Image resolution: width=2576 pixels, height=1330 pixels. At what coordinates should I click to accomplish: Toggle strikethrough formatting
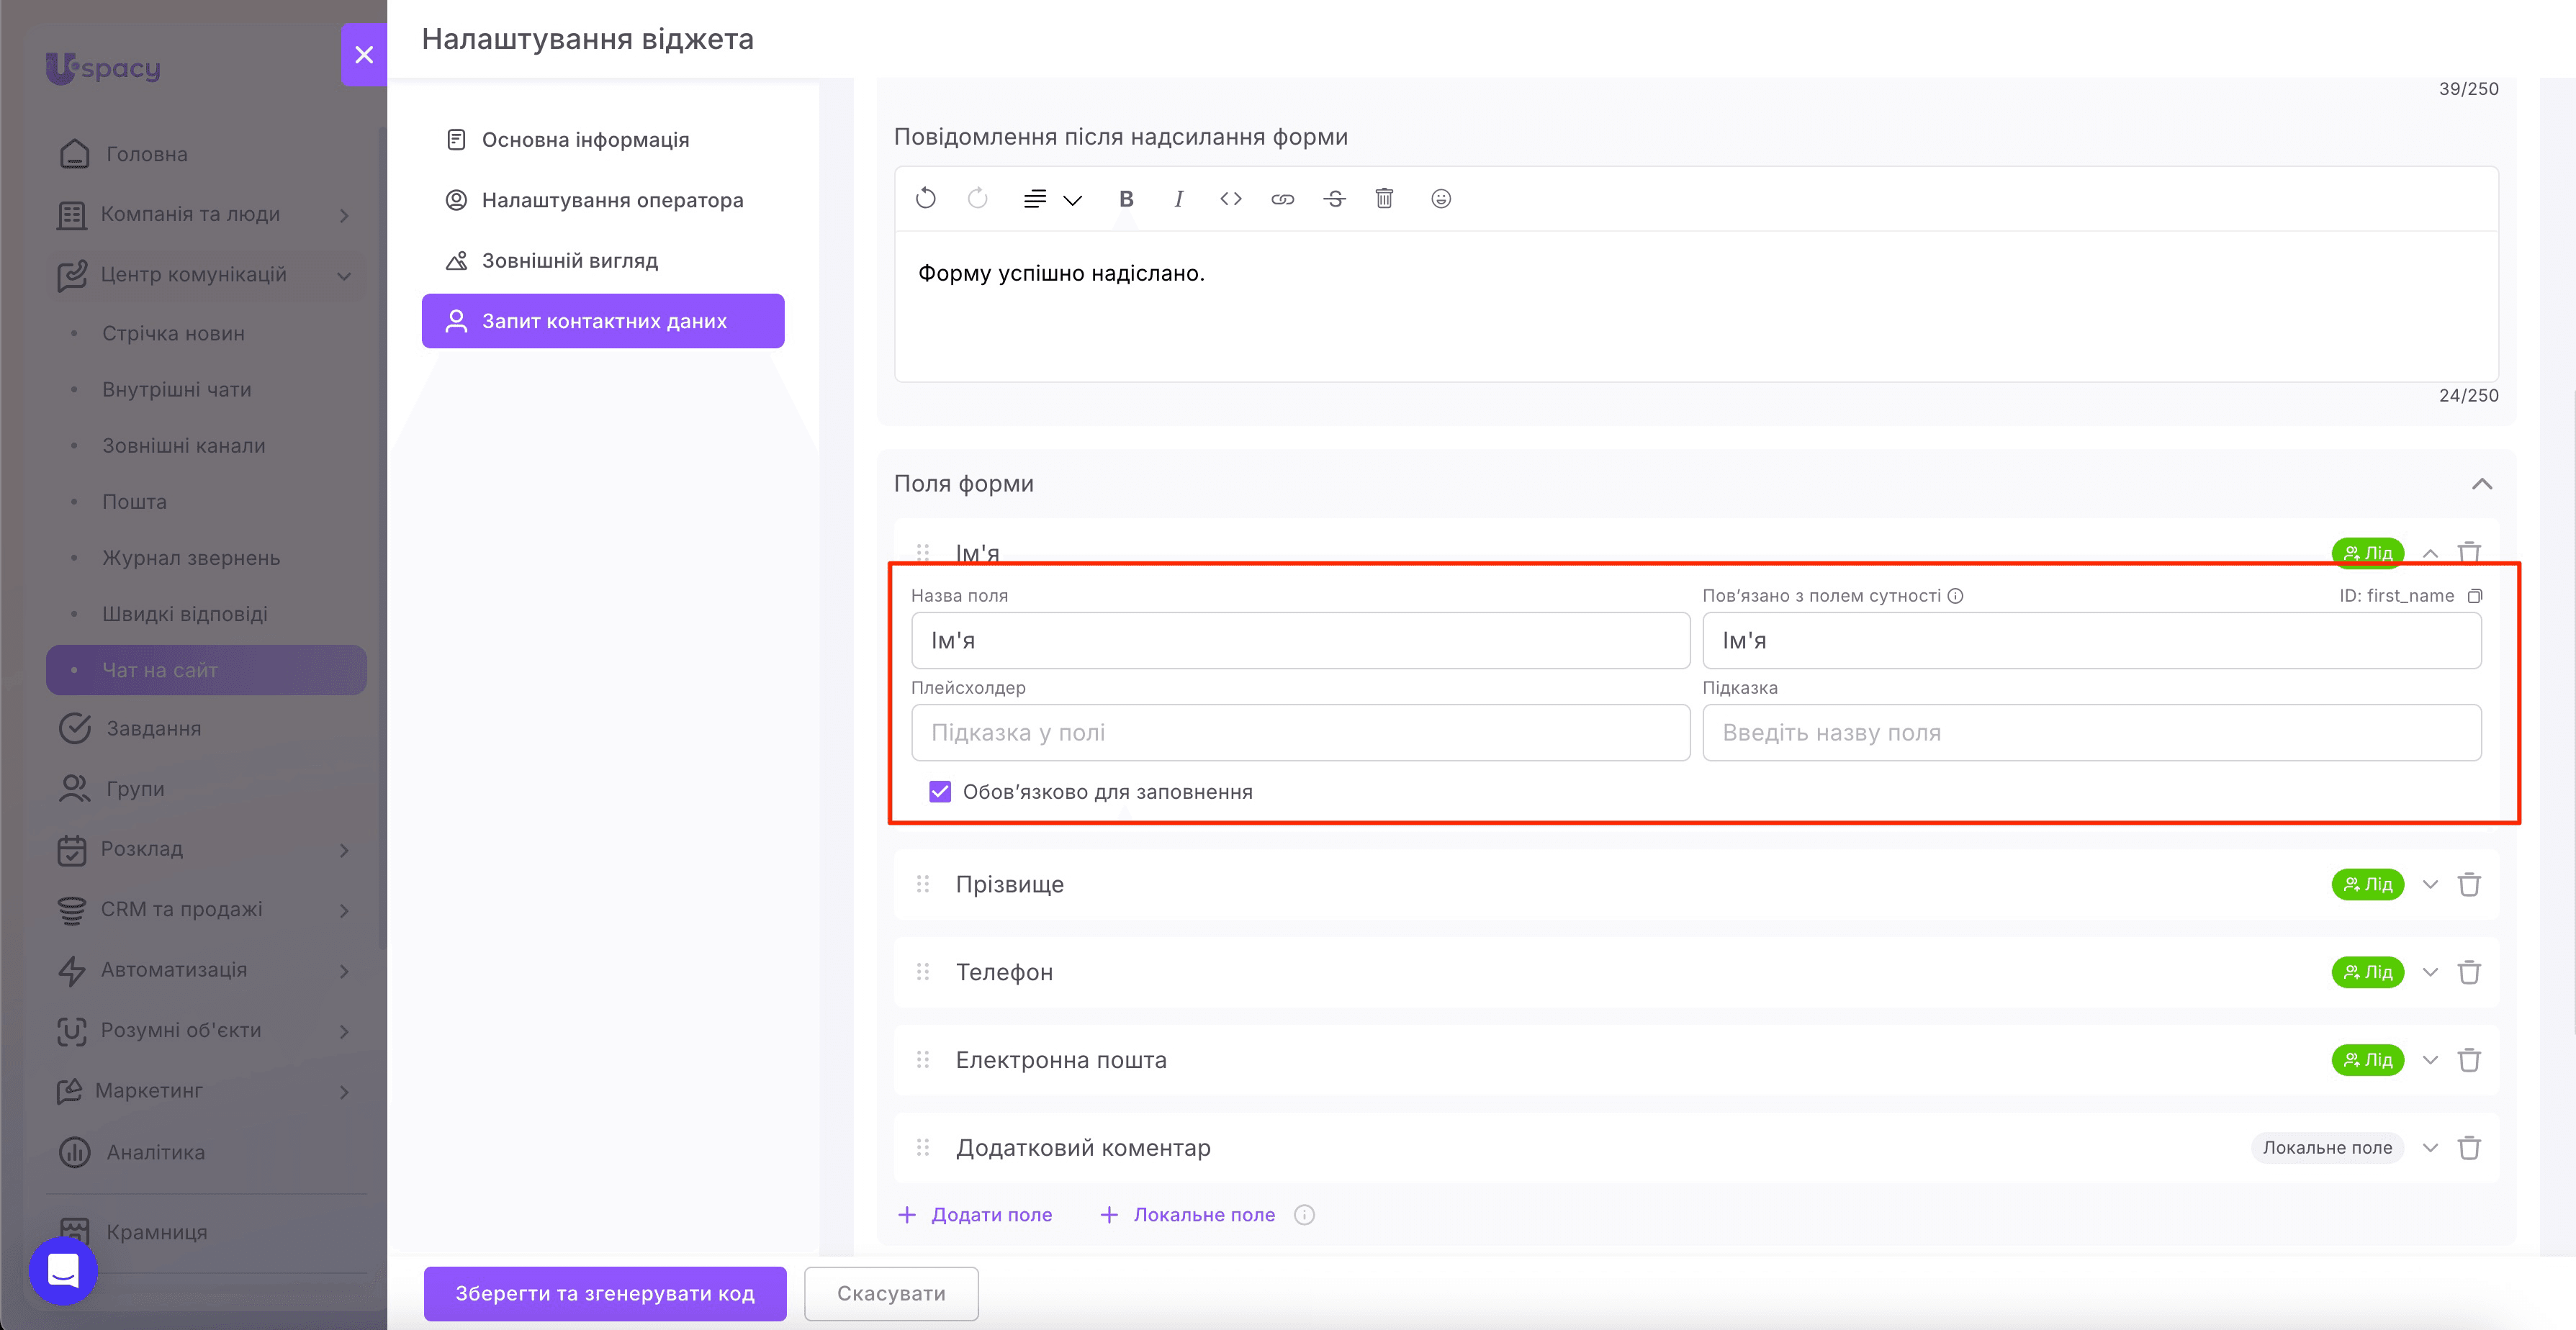point(1334,199)
